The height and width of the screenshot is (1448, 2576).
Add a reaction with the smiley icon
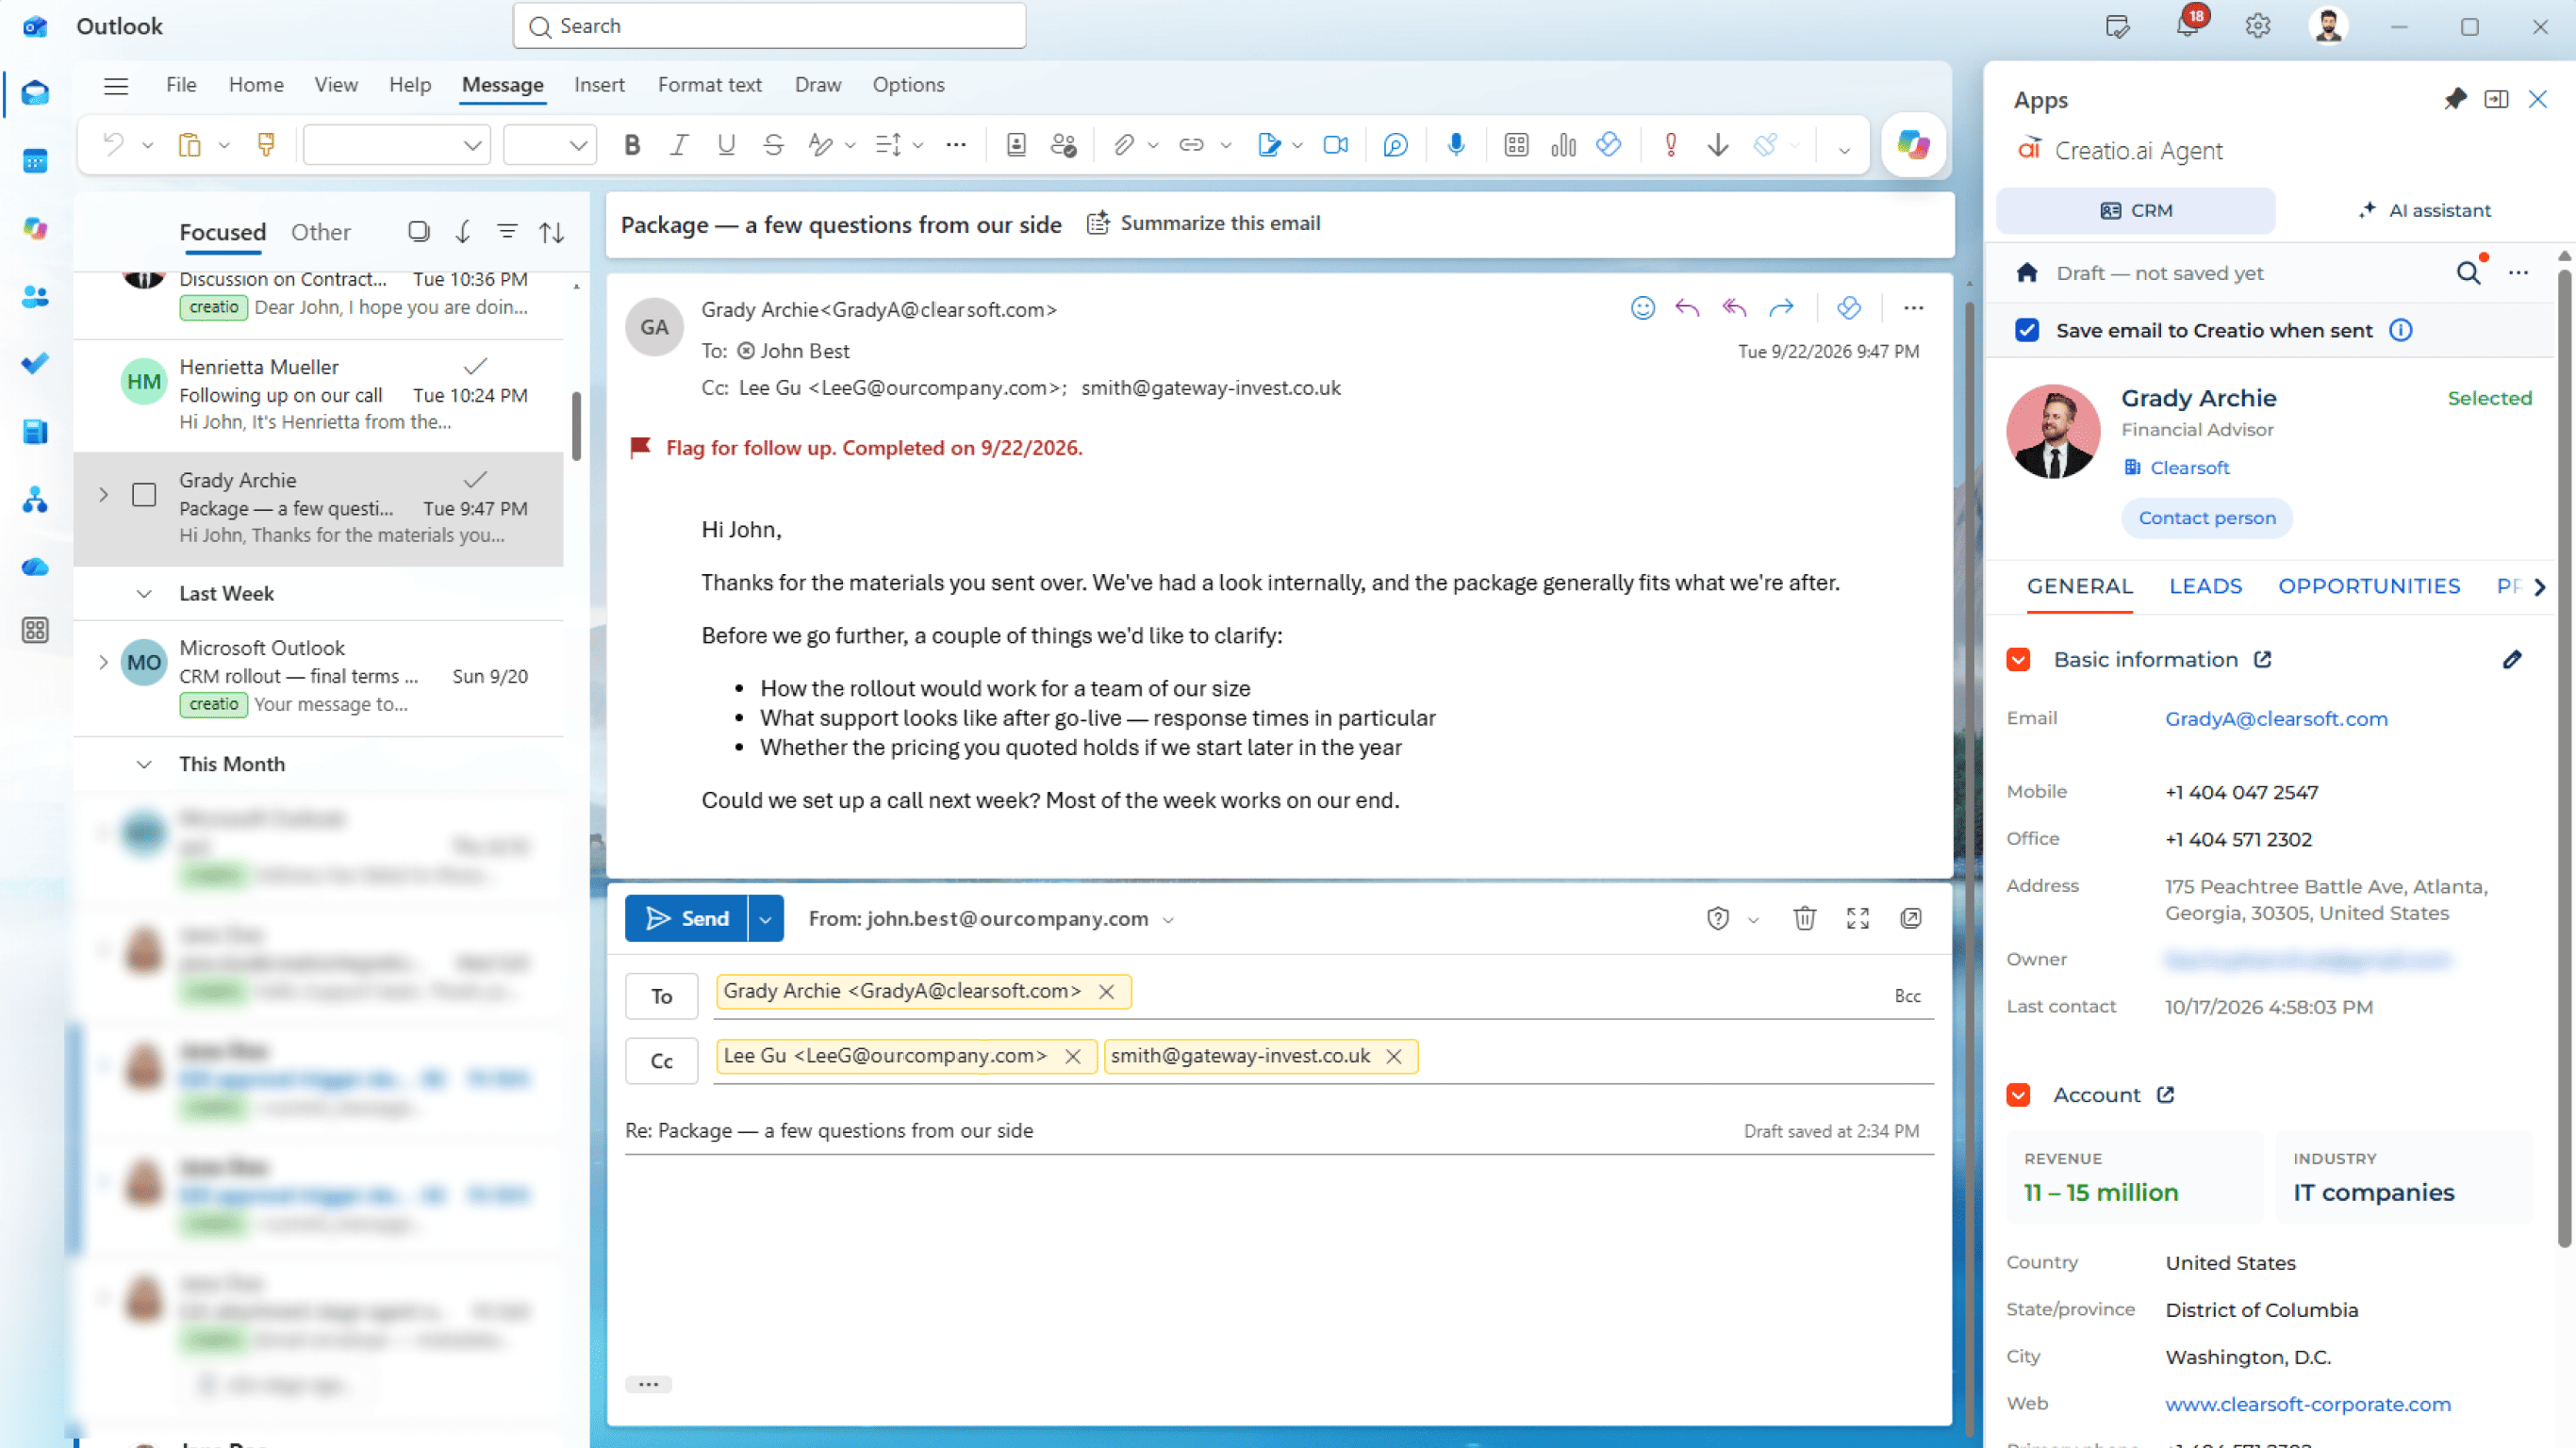[1642, 308]
